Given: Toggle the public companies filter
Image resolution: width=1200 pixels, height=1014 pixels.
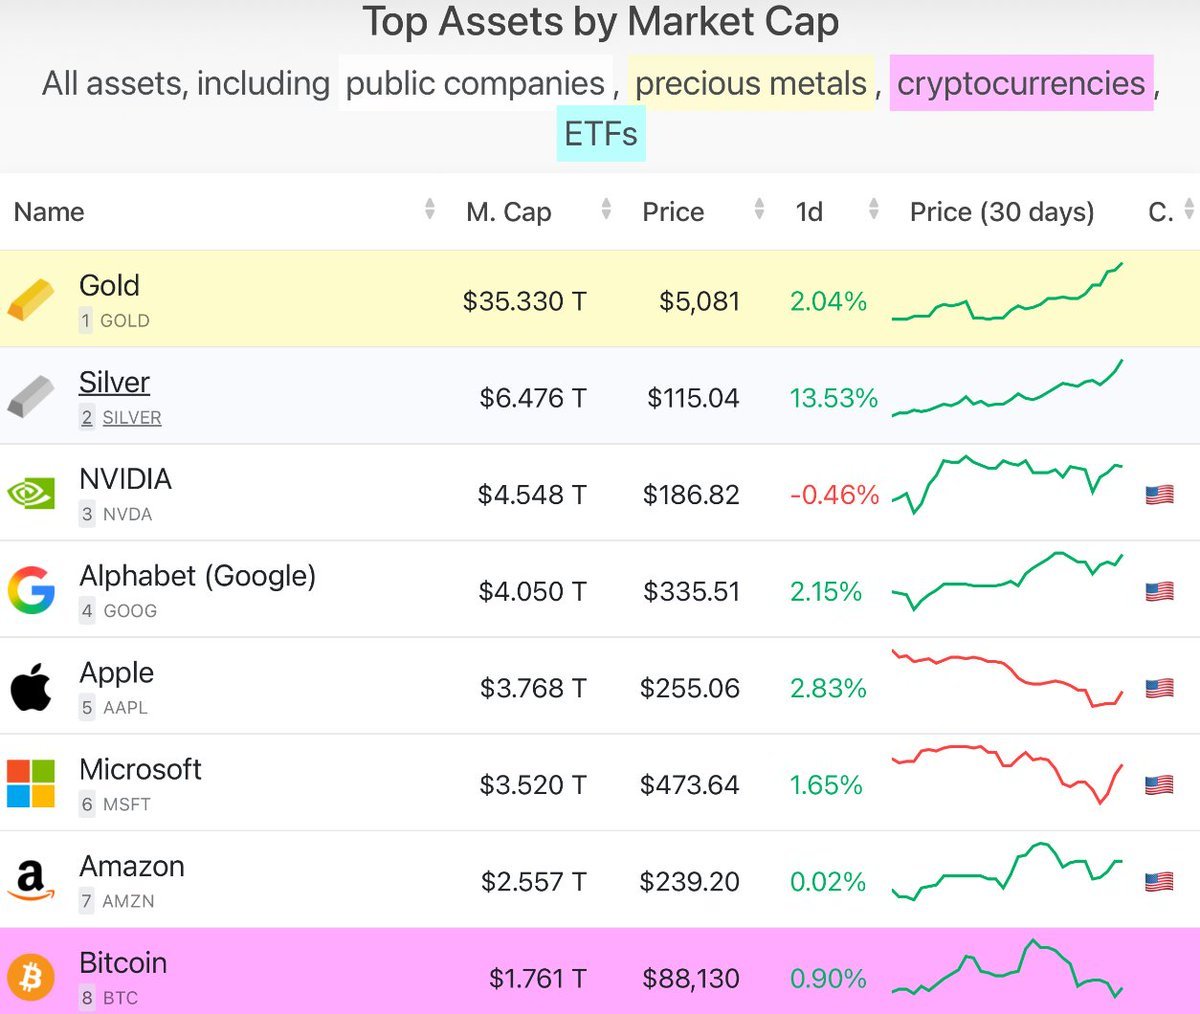Looking at the screenshot, I should click(475, 83).
